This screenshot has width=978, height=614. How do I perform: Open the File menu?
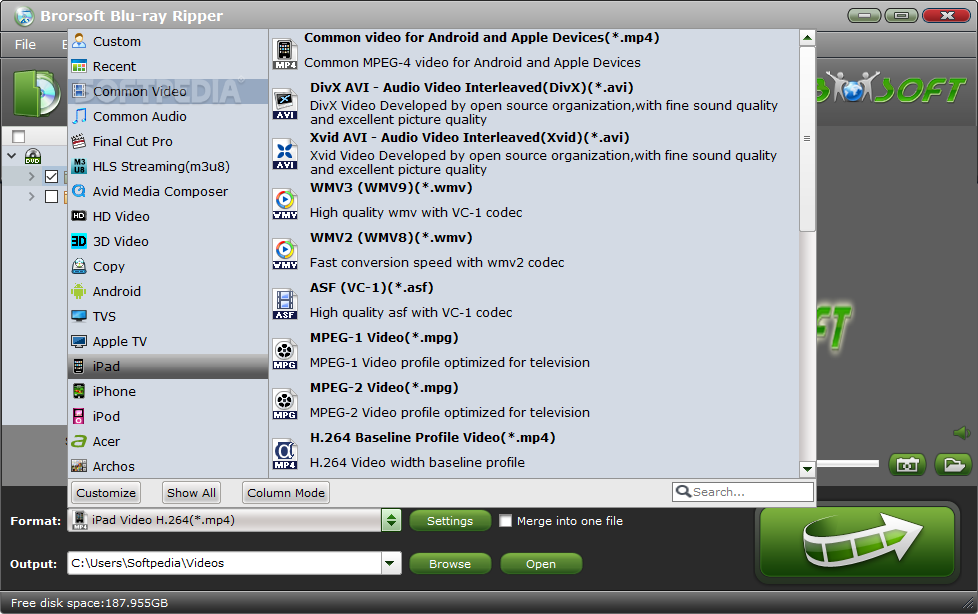tap(26, 44)
